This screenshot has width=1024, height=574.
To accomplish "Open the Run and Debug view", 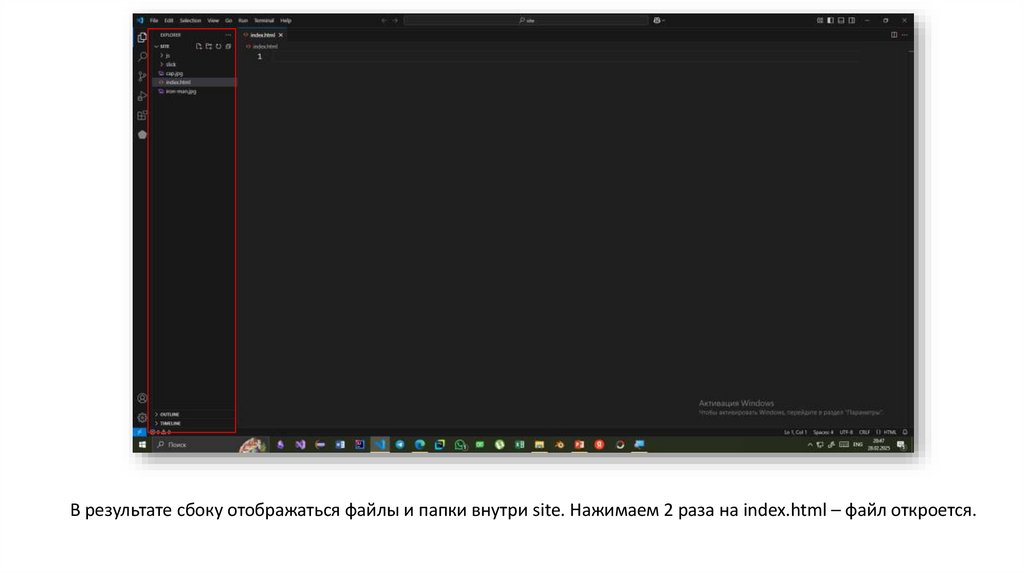I will click(142, 96).
